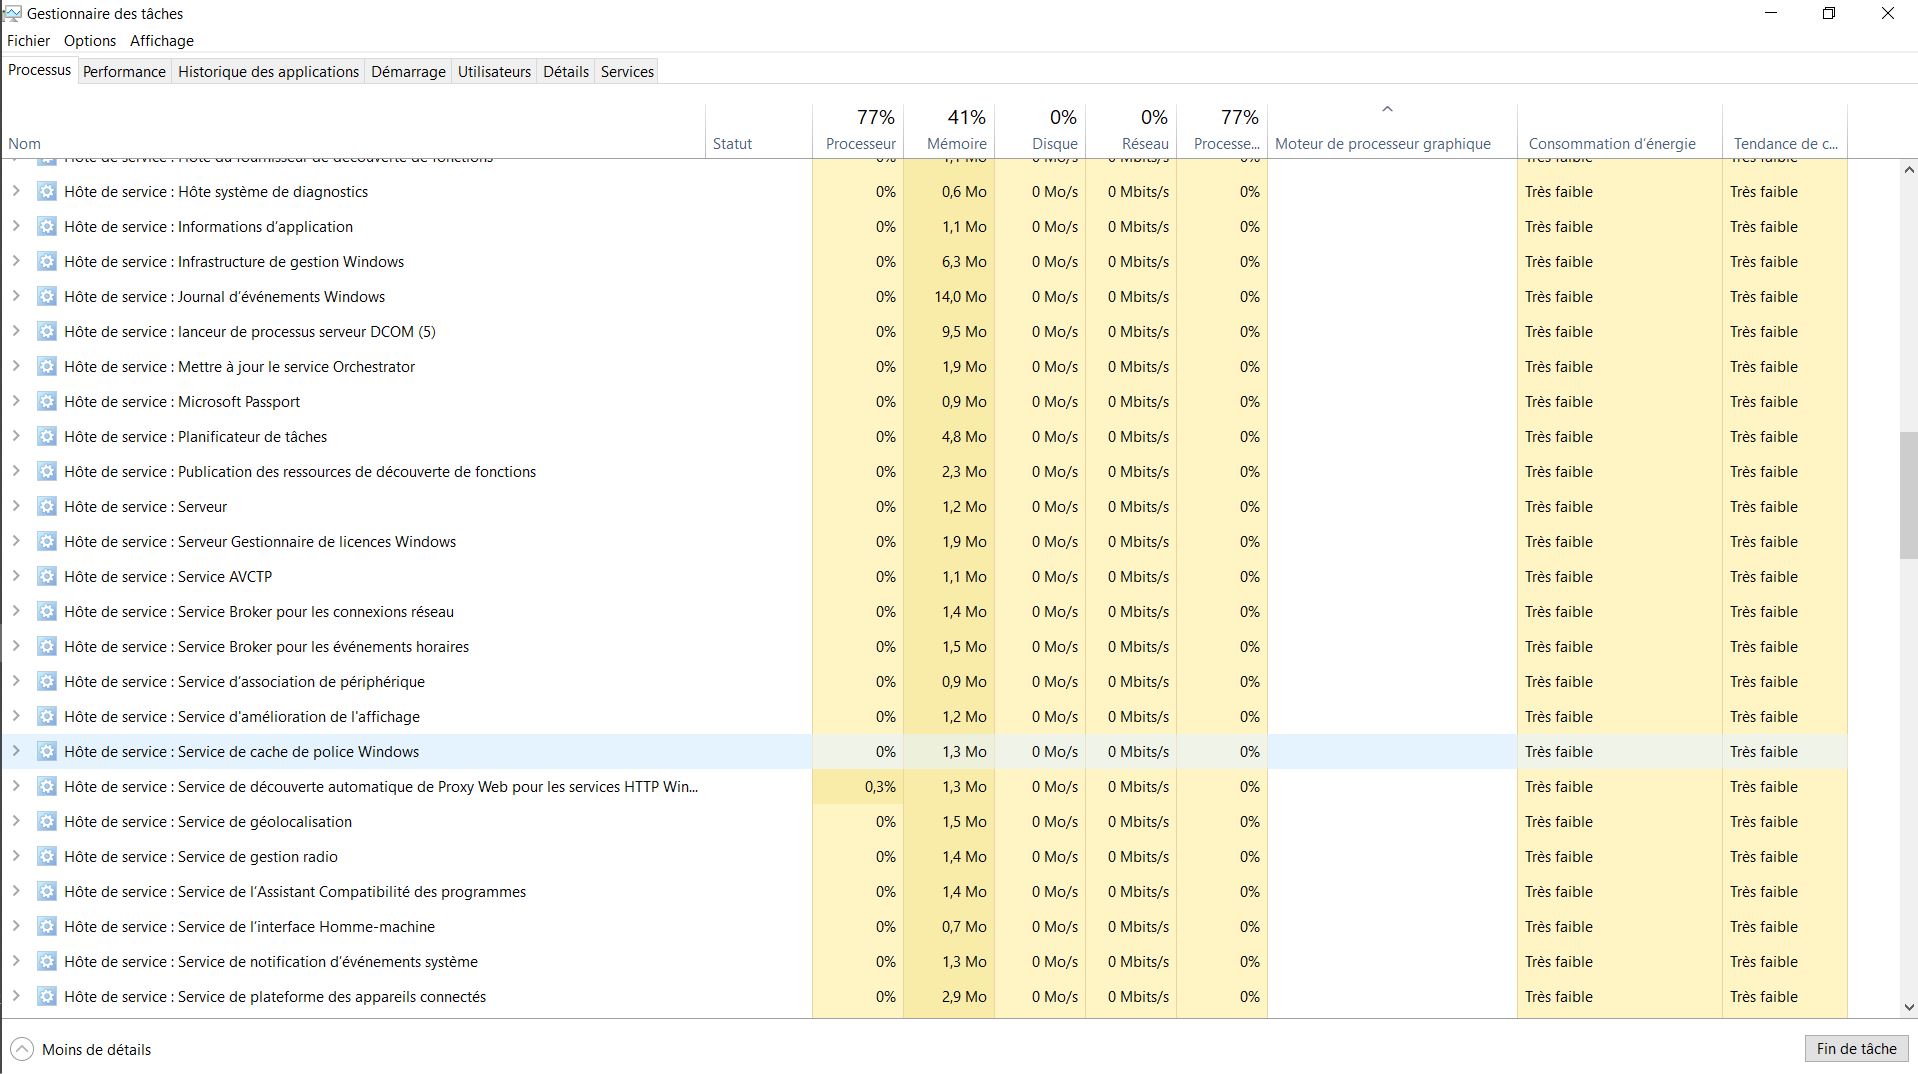1918x1074 pixels.
Task: Click the gear icon of Journal d'événements Windows
Action: [46, 297]
